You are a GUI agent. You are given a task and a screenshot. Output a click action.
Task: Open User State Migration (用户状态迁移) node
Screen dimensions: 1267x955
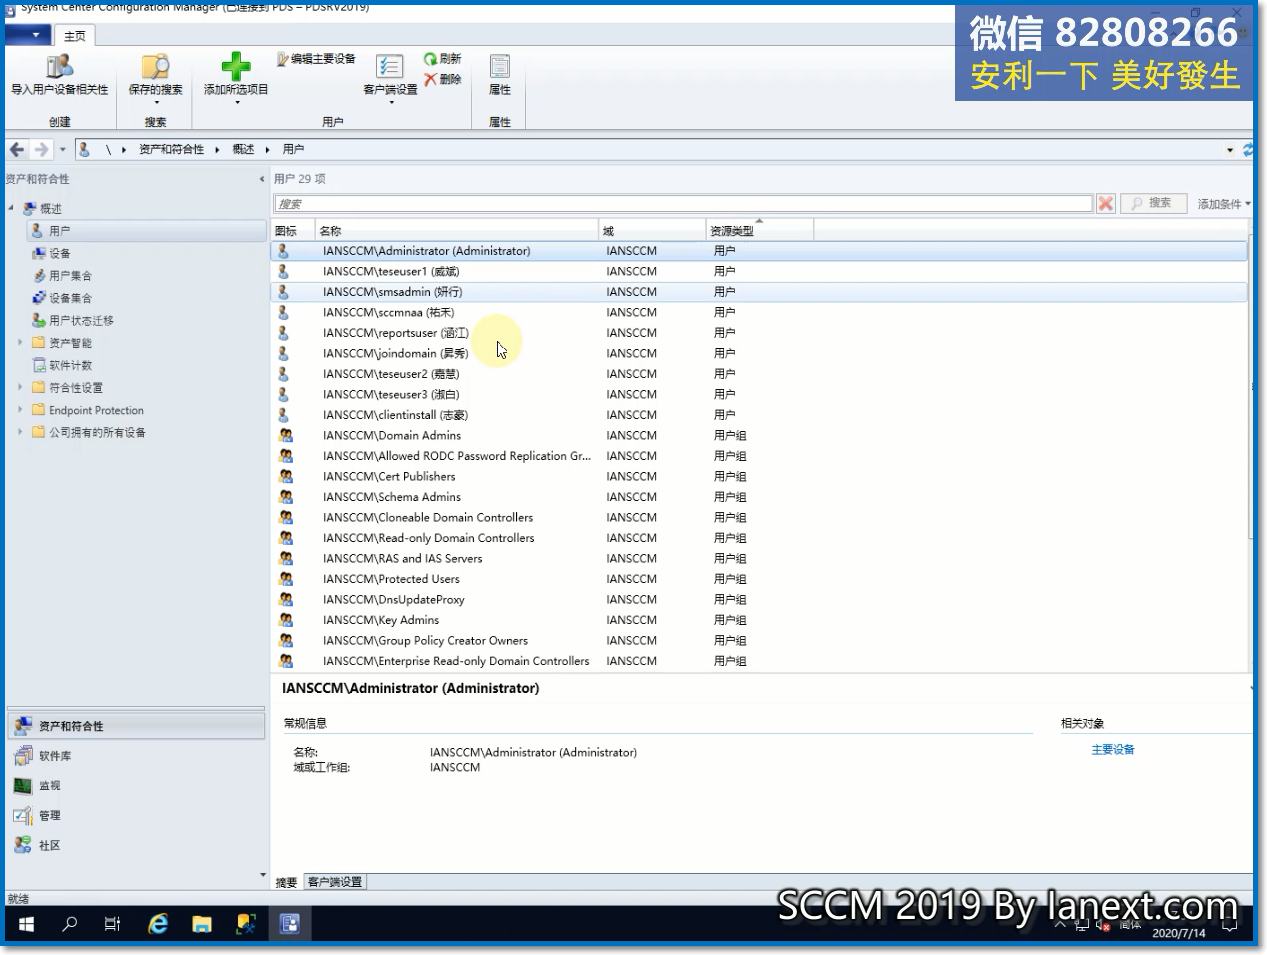[x=81, y=320]
